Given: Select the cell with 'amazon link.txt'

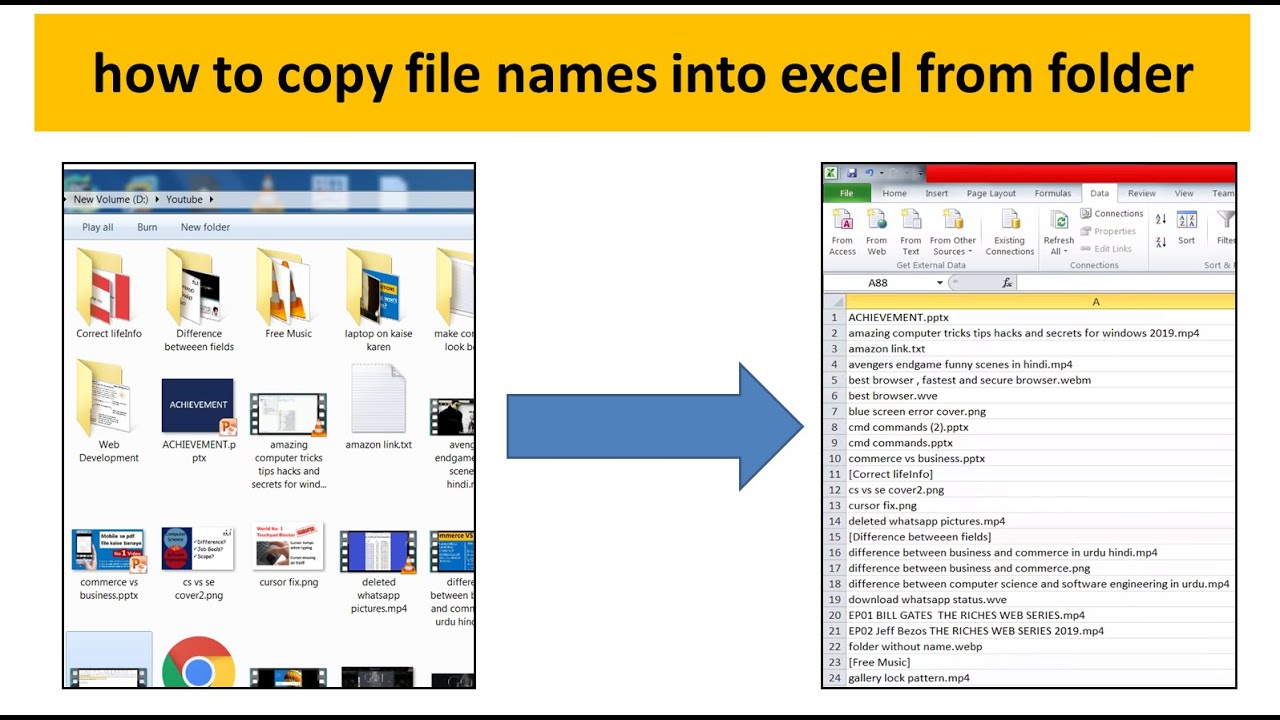Looking at the screenshot, I should 1040,349.
